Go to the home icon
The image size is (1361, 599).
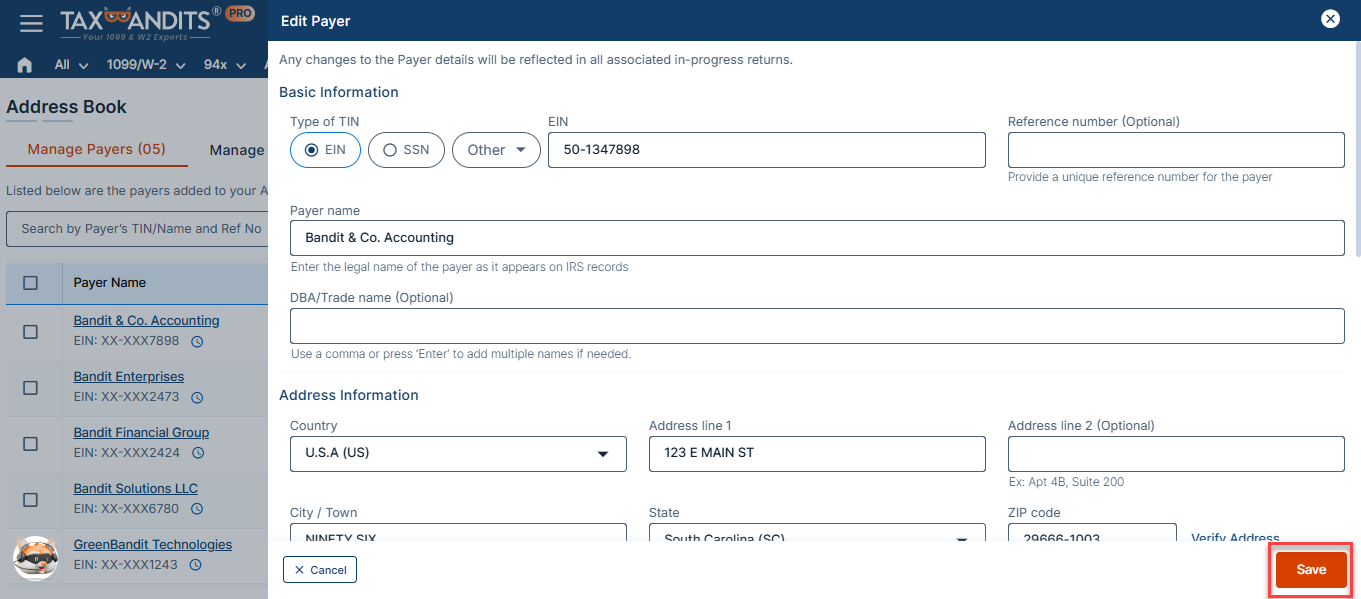[x=25, y=65]
